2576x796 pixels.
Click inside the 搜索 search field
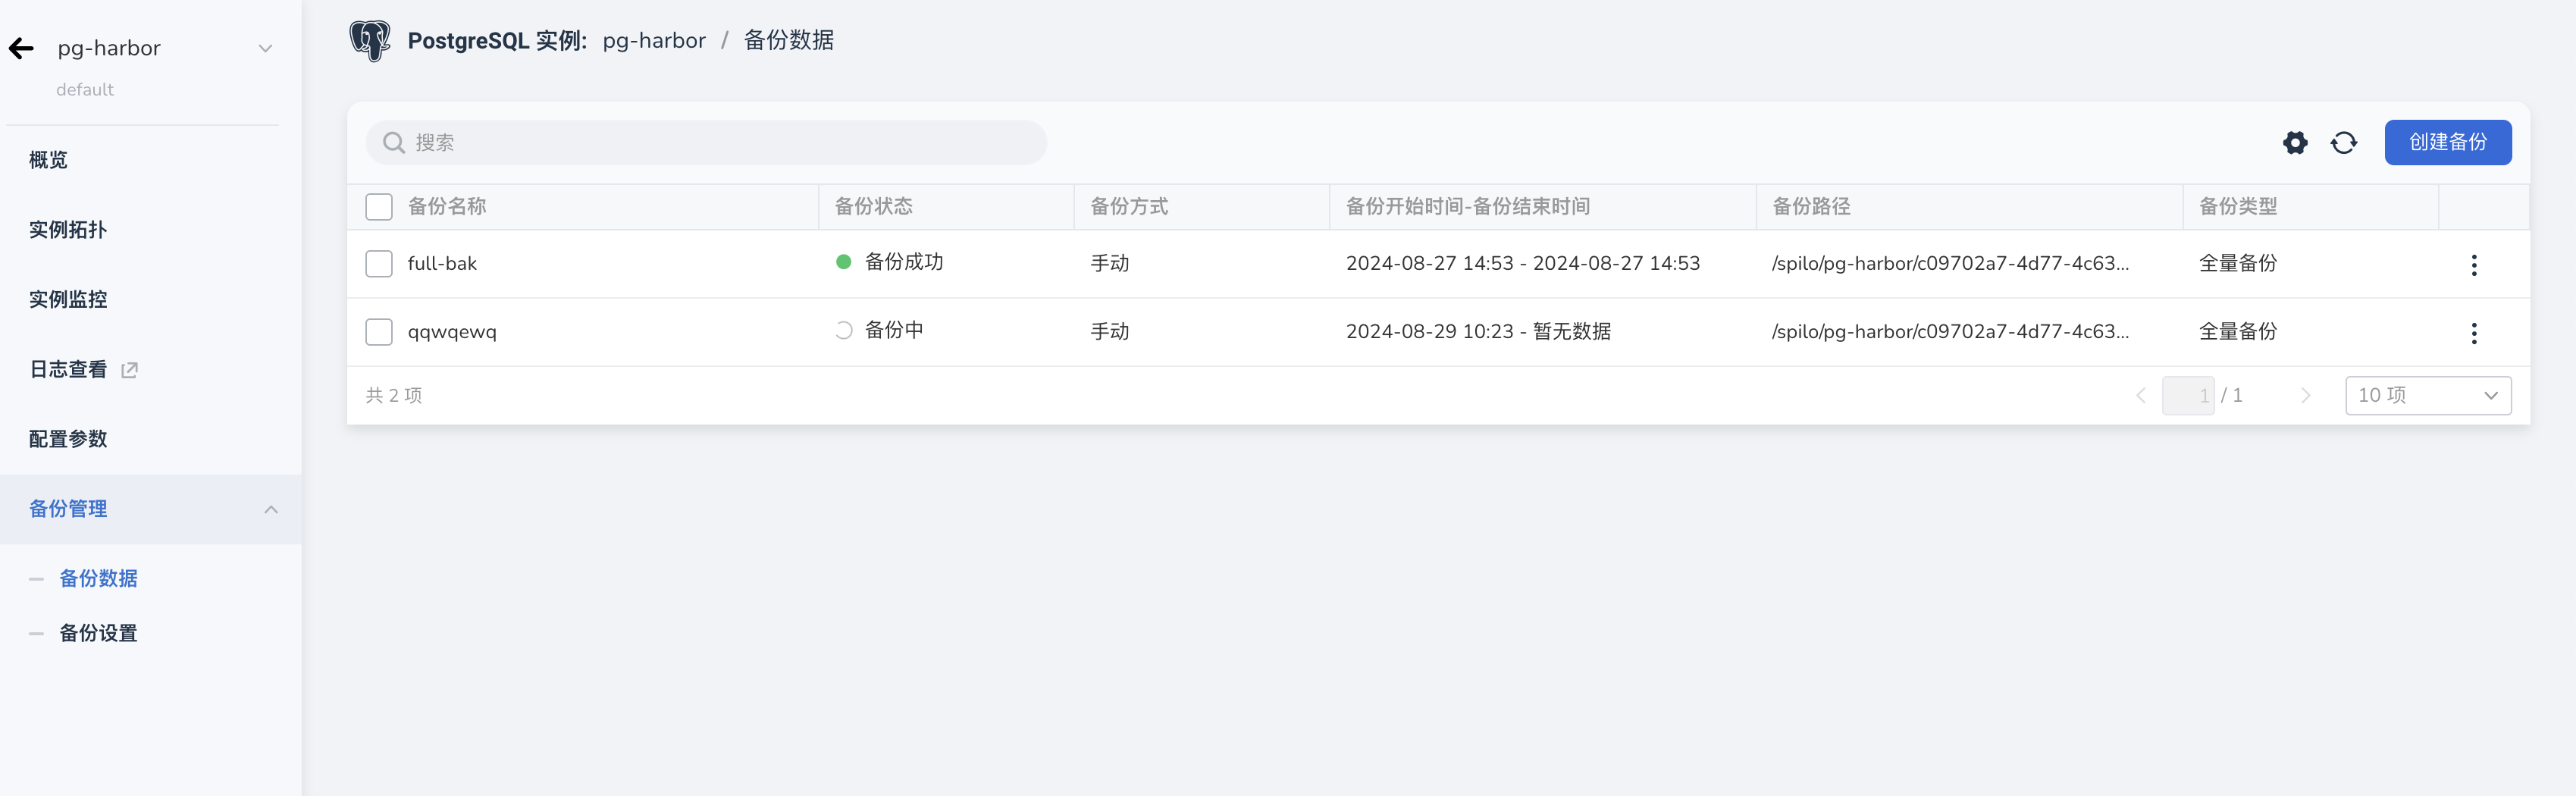coord(700,142)
